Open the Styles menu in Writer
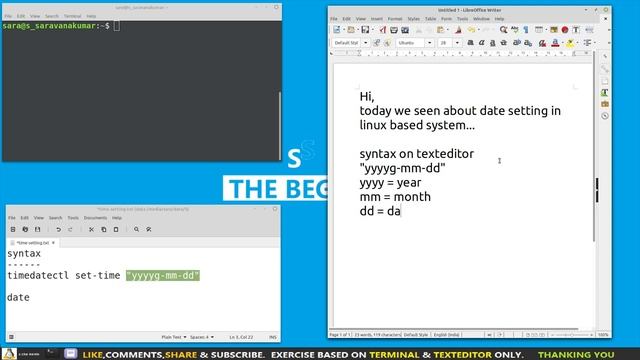Image resolution: width=640 pixels, height=360 pixels. click(x=413, y=19)
